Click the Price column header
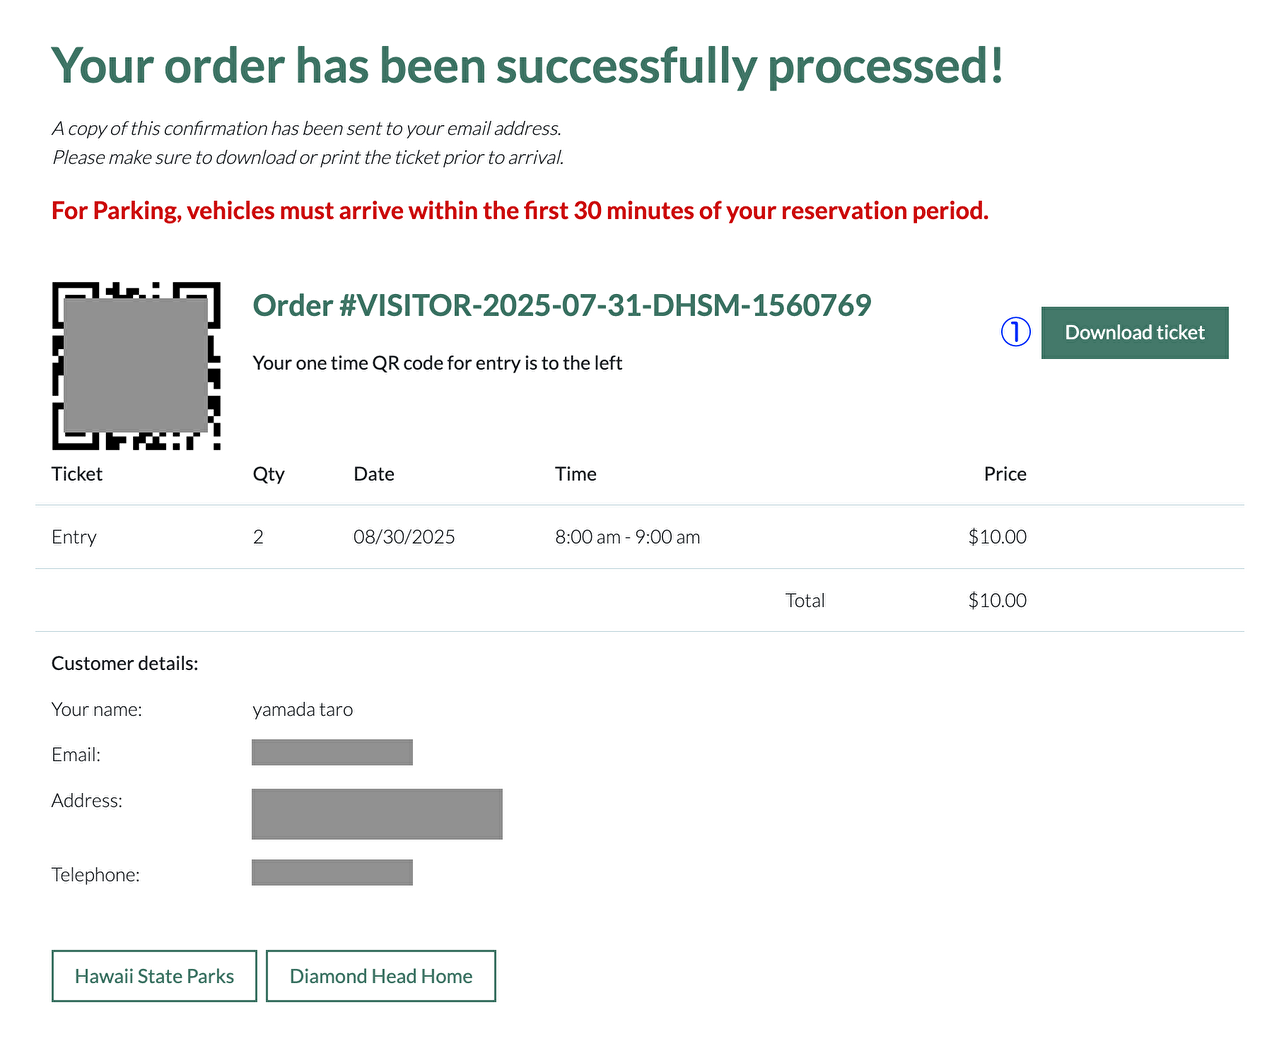 point(1004,474)
